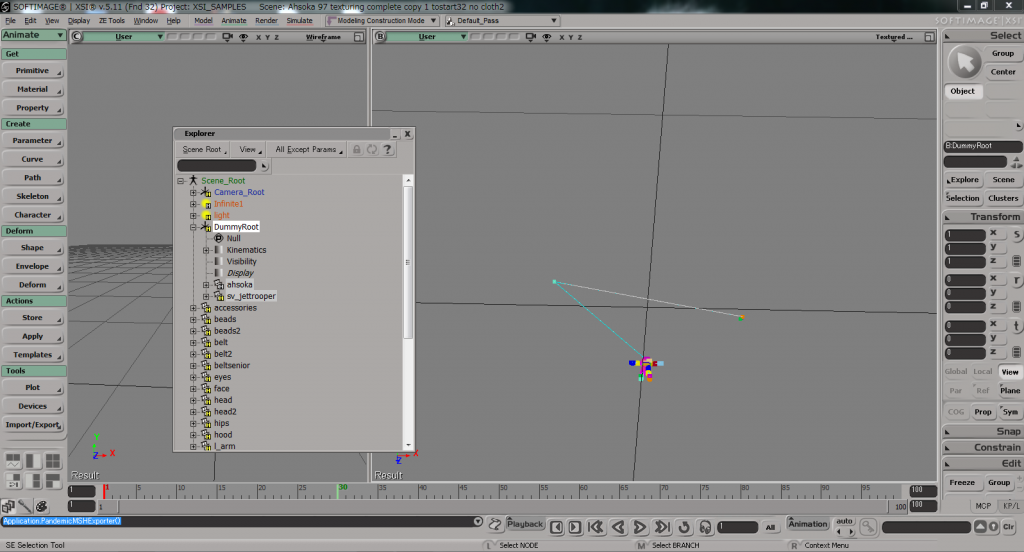Image resolution: width=1024 pixels, height=552 pixels.
Task: Click the selection arrow tool icon
Action: click(x=965, y=63)
